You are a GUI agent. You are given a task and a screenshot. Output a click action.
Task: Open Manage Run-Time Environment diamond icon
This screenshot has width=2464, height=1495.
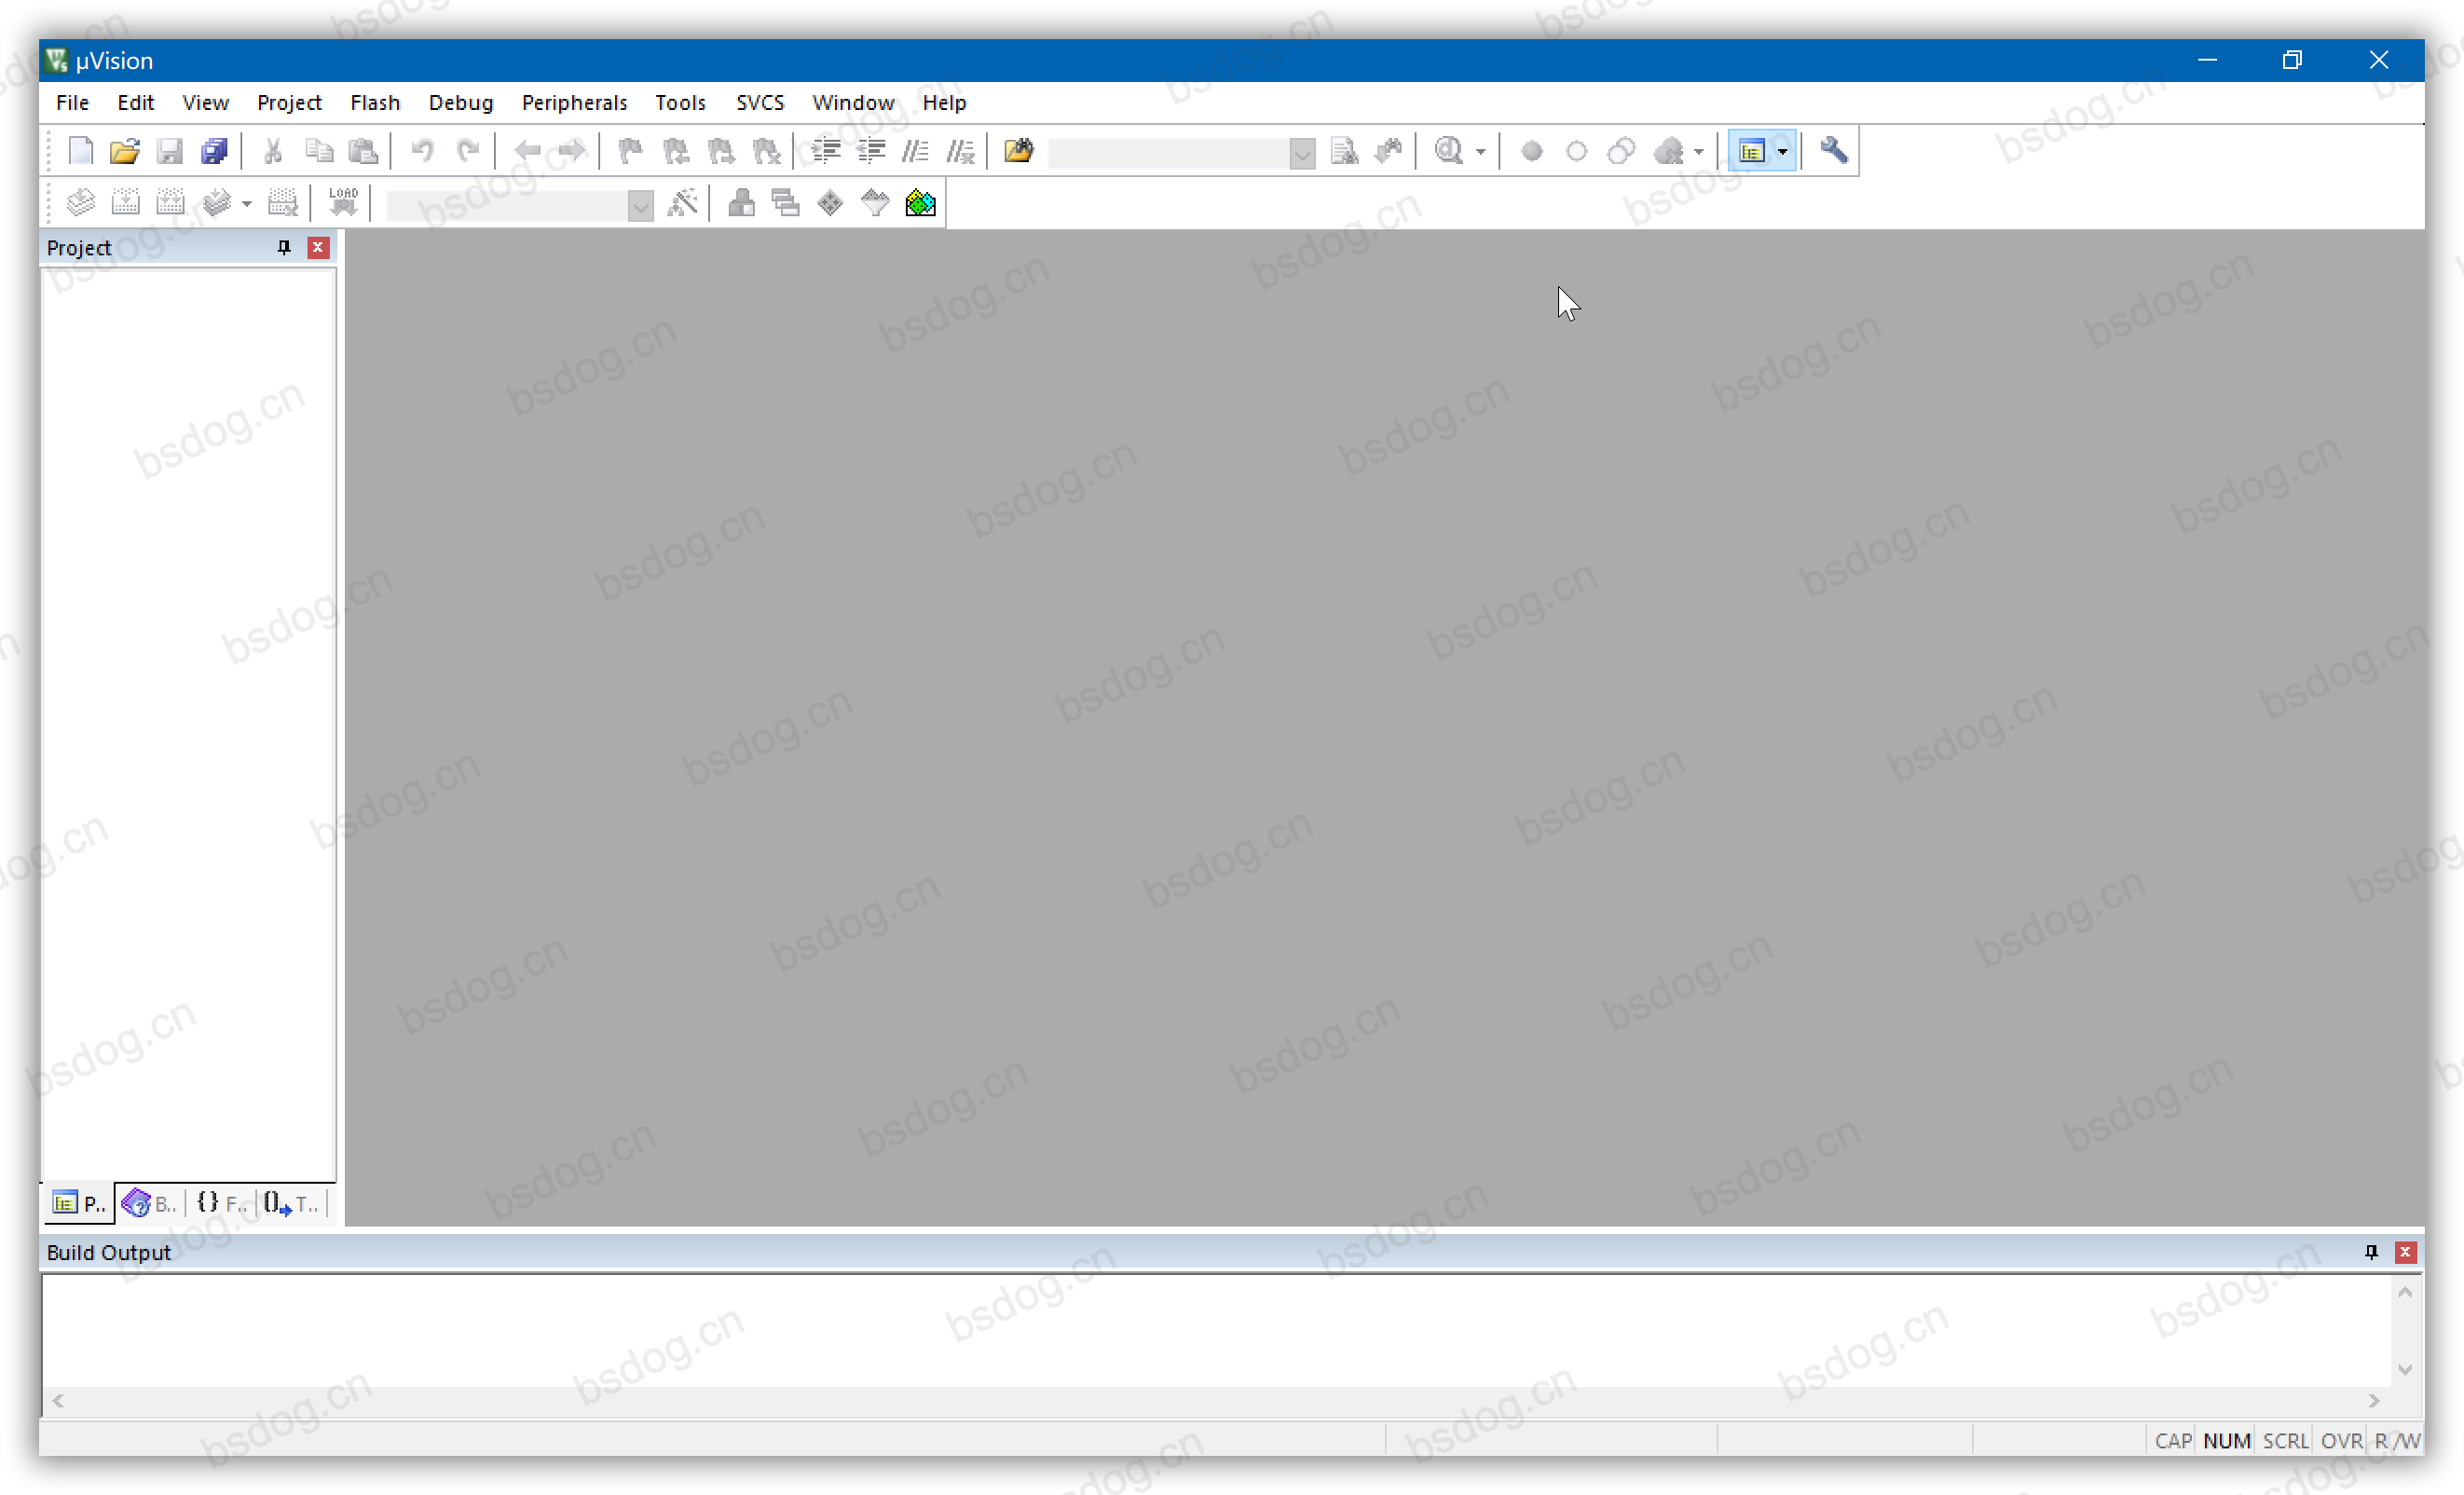[830, 203]
